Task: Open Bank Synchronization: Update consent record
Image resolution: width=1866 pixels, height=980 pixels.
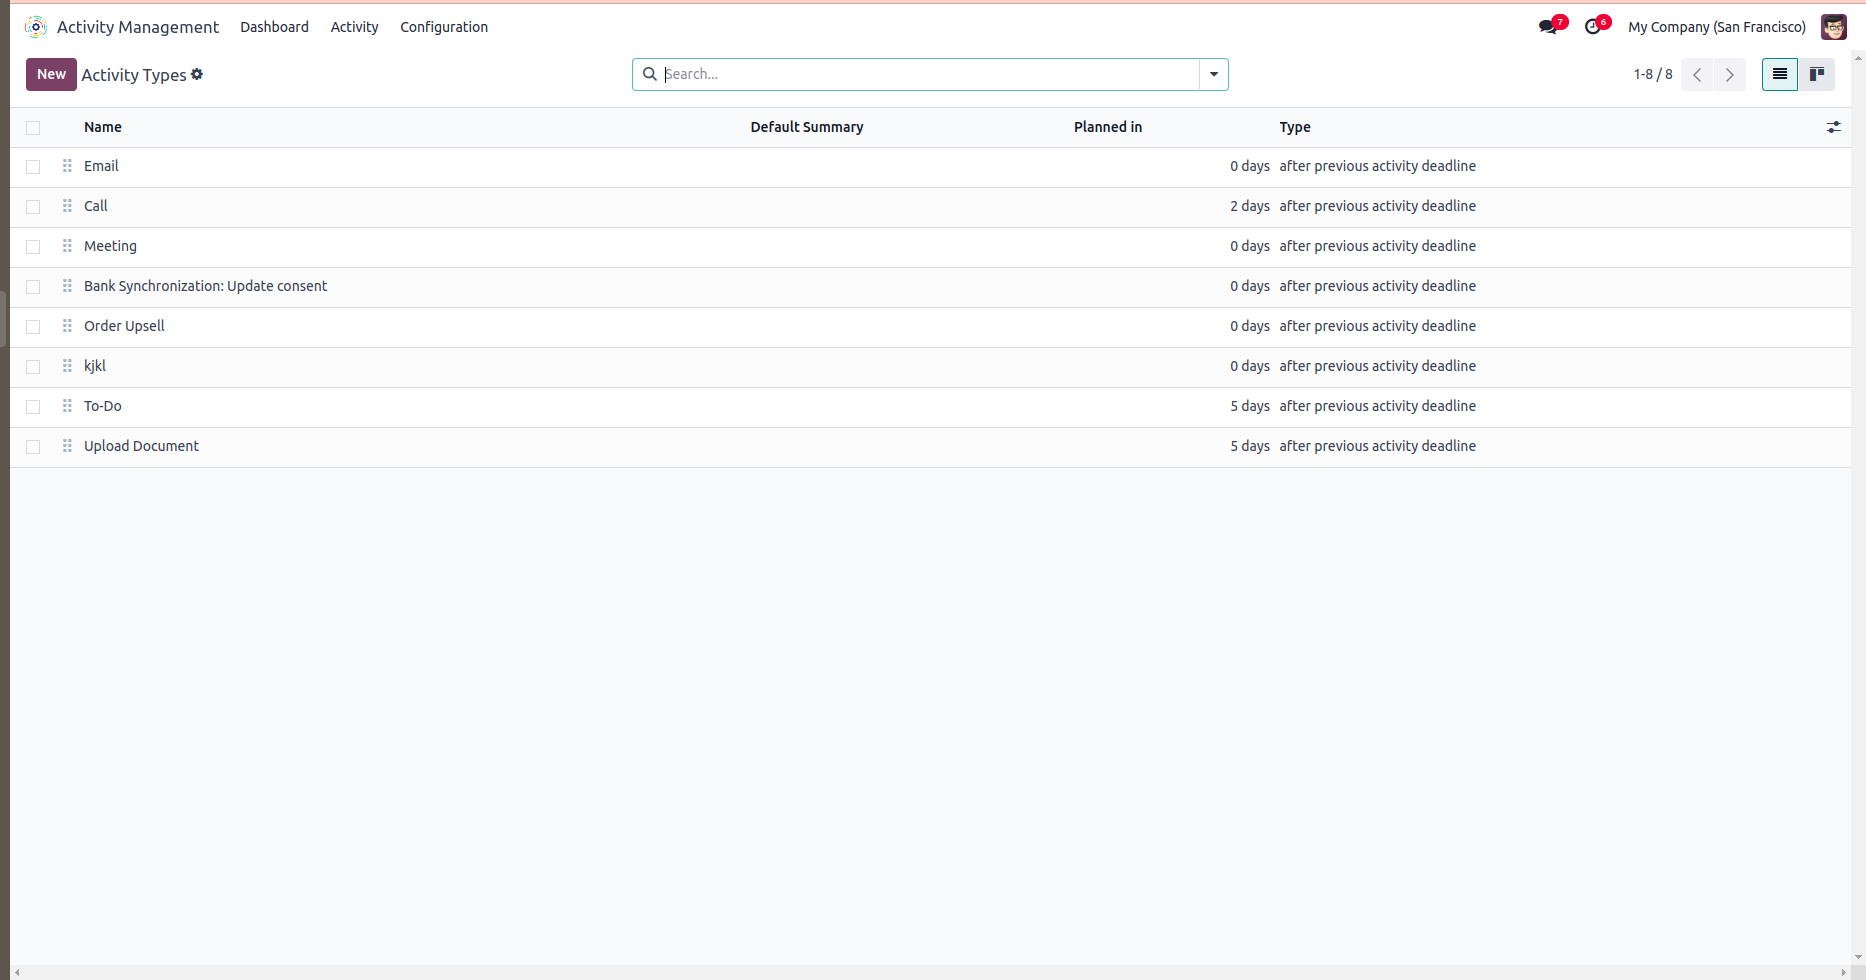Action: click(x=205, y=286)
